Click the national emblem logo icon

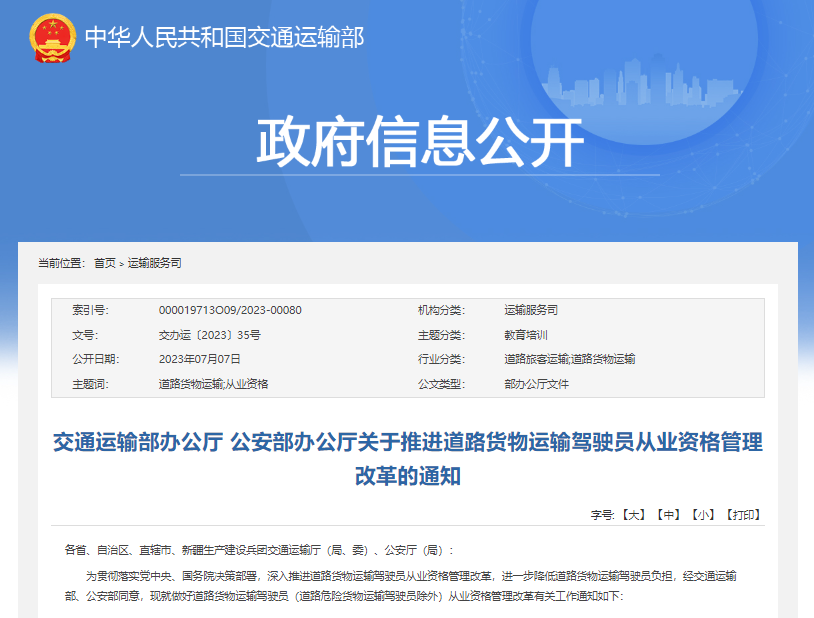[x=52, y=38]
